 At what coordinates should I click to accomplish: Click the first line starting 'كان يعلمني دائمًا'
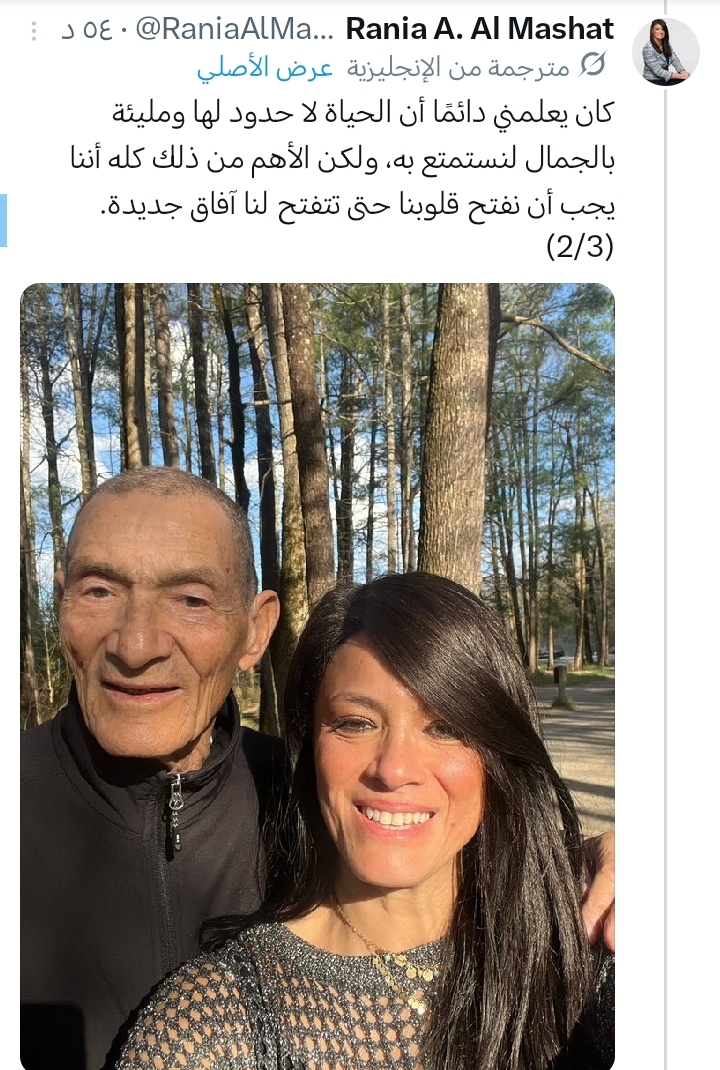tap(363, 113)
